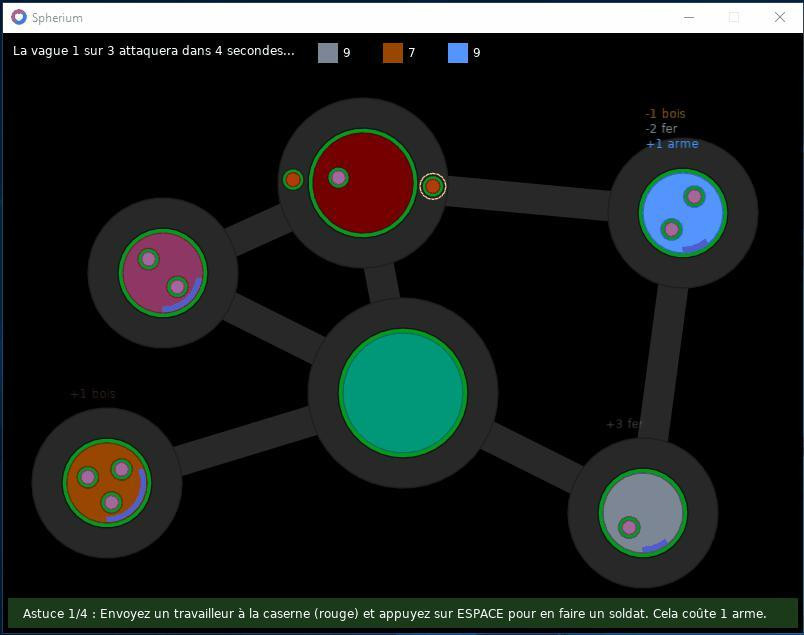Select the red barracks sphere

[x=363, y=183]
